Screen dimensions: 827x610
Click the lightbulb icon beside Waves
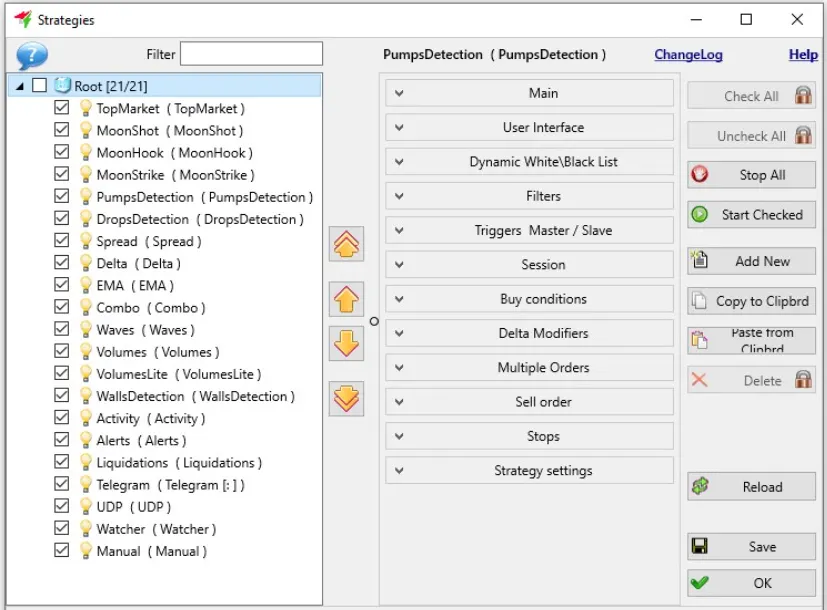85,330
